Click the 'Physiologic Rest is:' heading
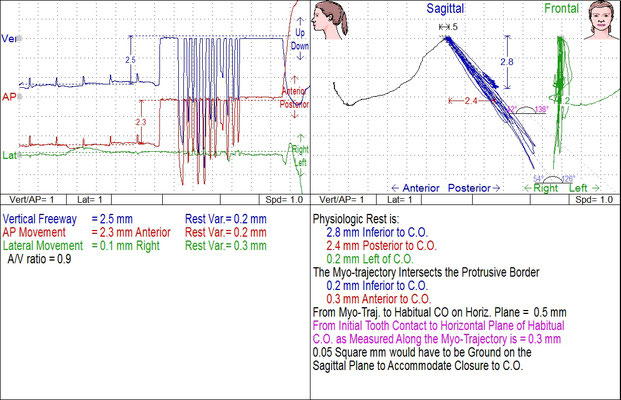 (x=356, y=219)
